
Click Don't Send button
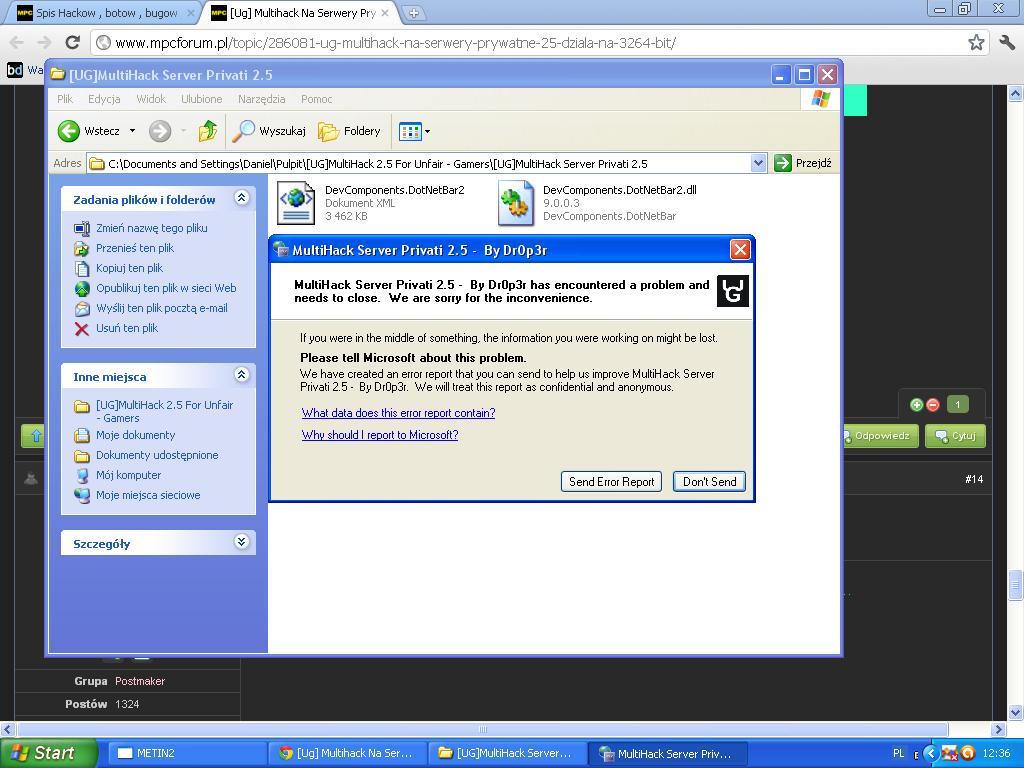click(x=709, y=482)
